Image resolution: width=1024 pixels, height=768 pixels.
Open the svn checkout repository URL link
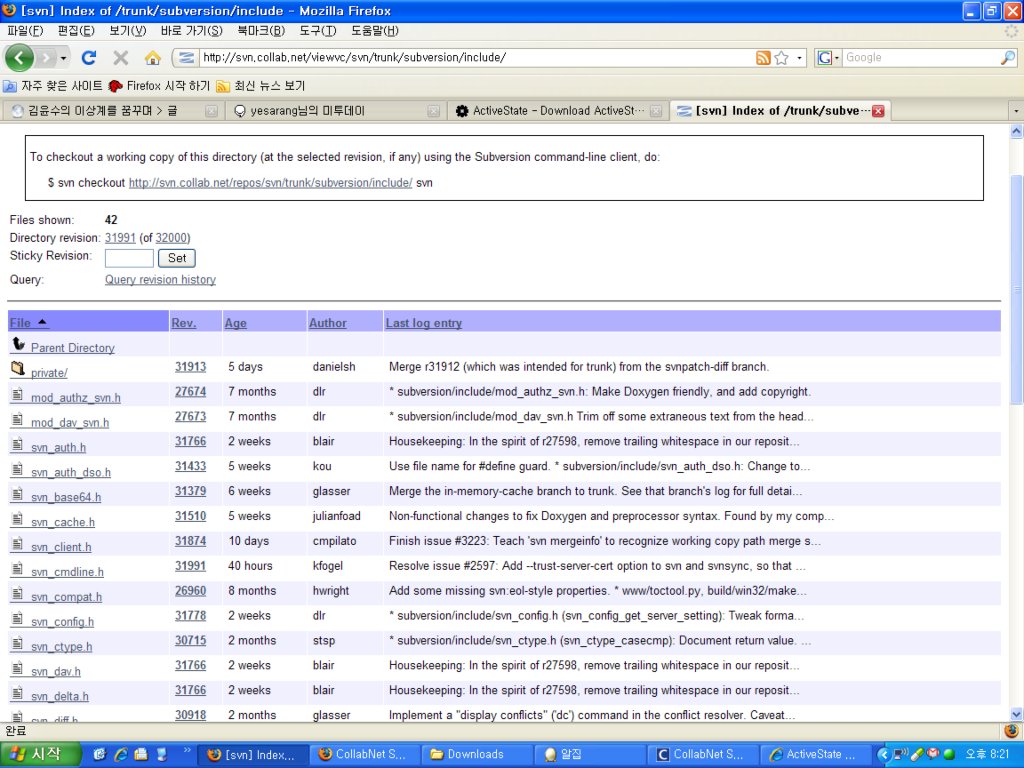point(270,183)
